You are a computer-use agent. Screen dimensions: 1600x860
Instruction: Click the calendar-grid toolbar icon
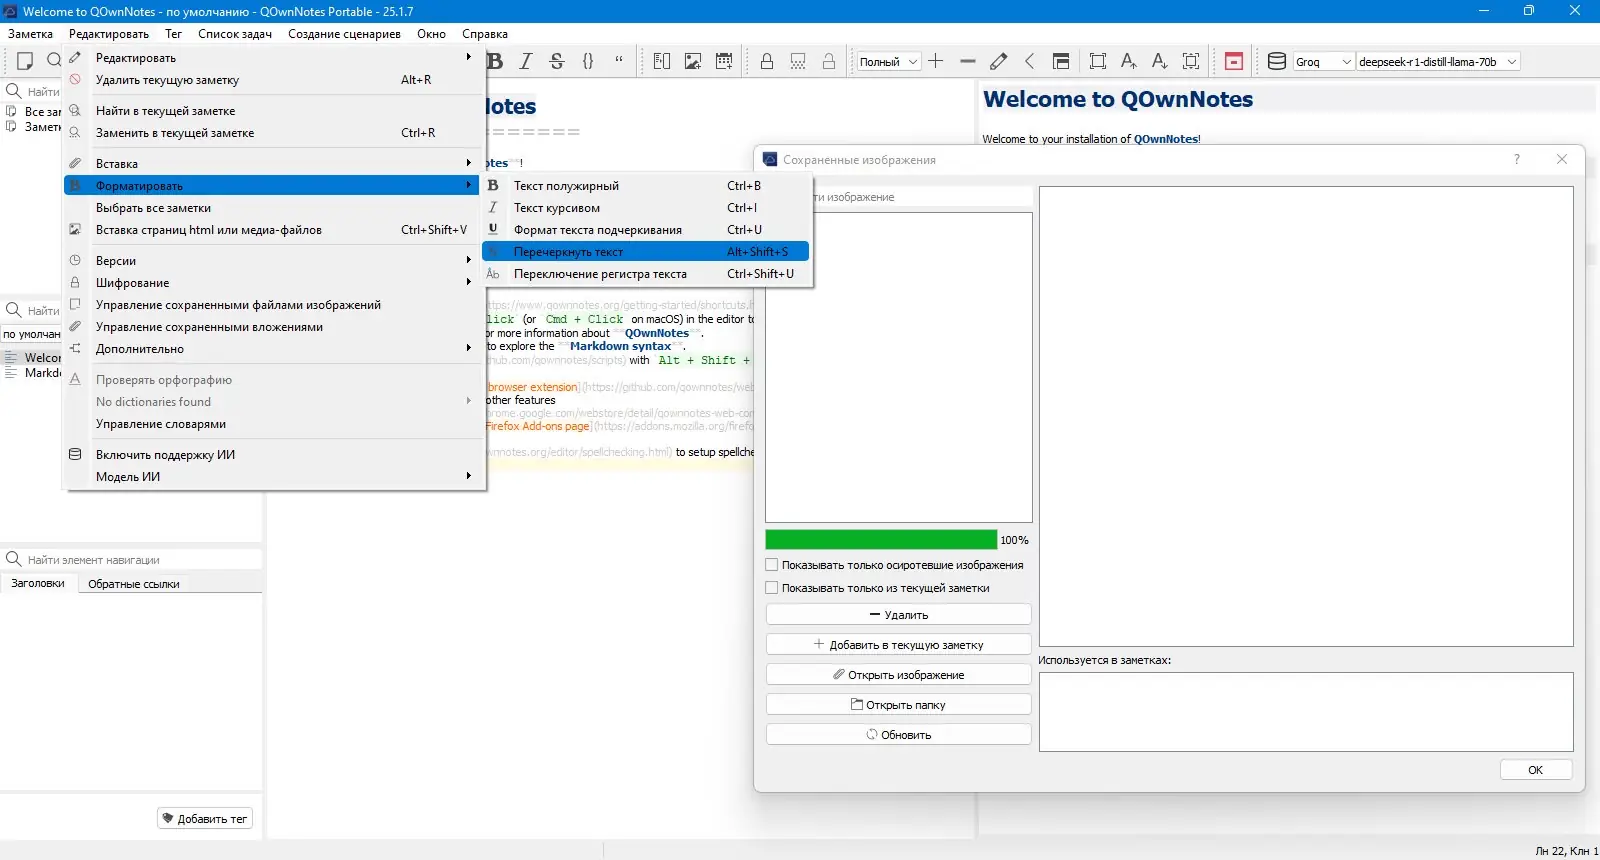[x=724, y=61]
